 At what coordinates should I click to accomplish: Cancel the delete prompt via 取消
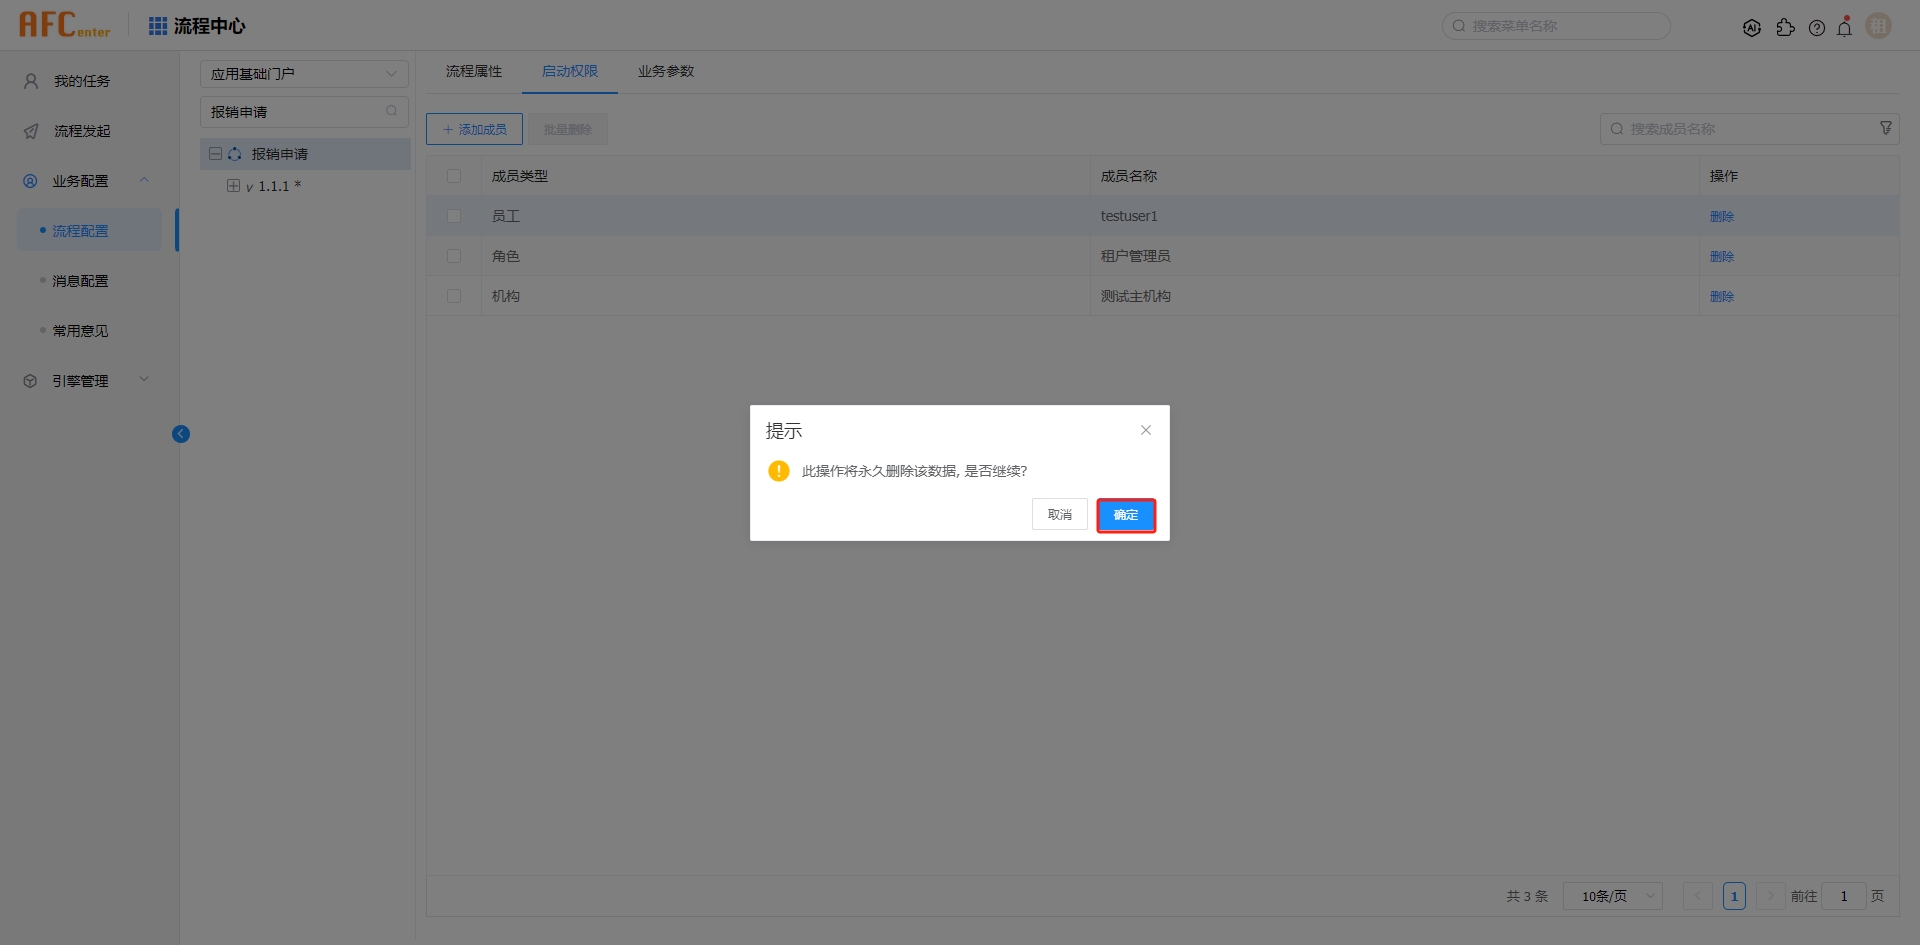click(x=1060, y=515)
